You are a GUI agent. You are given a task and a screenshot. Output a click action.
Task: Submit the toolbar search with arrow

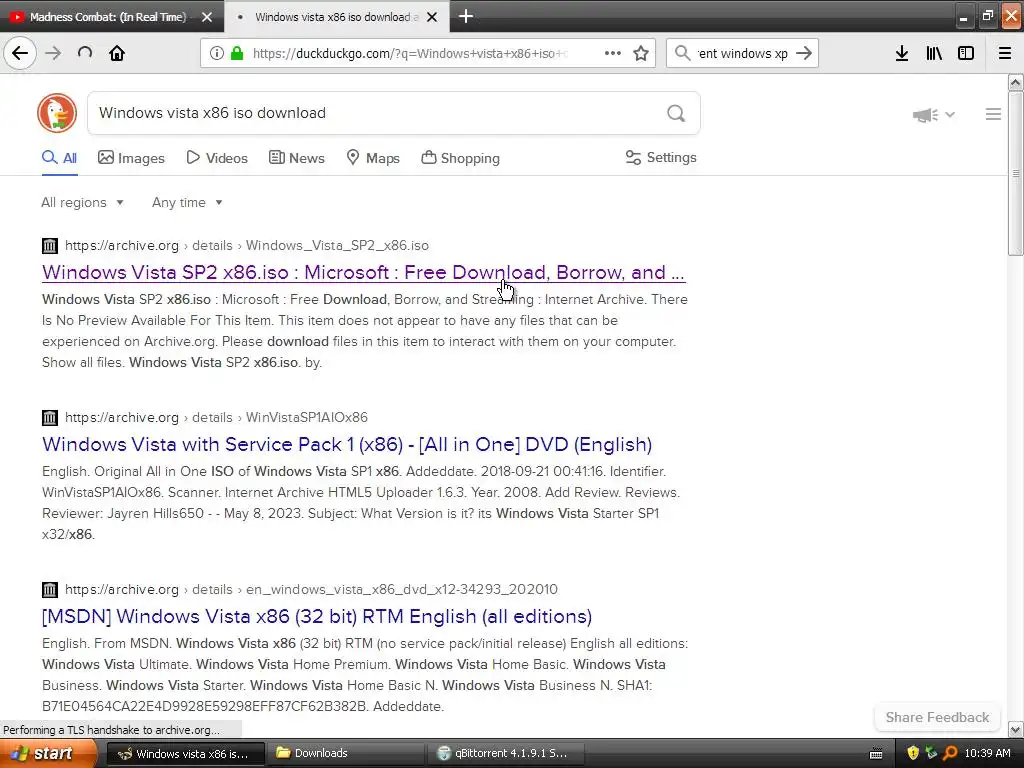(804, 53)
